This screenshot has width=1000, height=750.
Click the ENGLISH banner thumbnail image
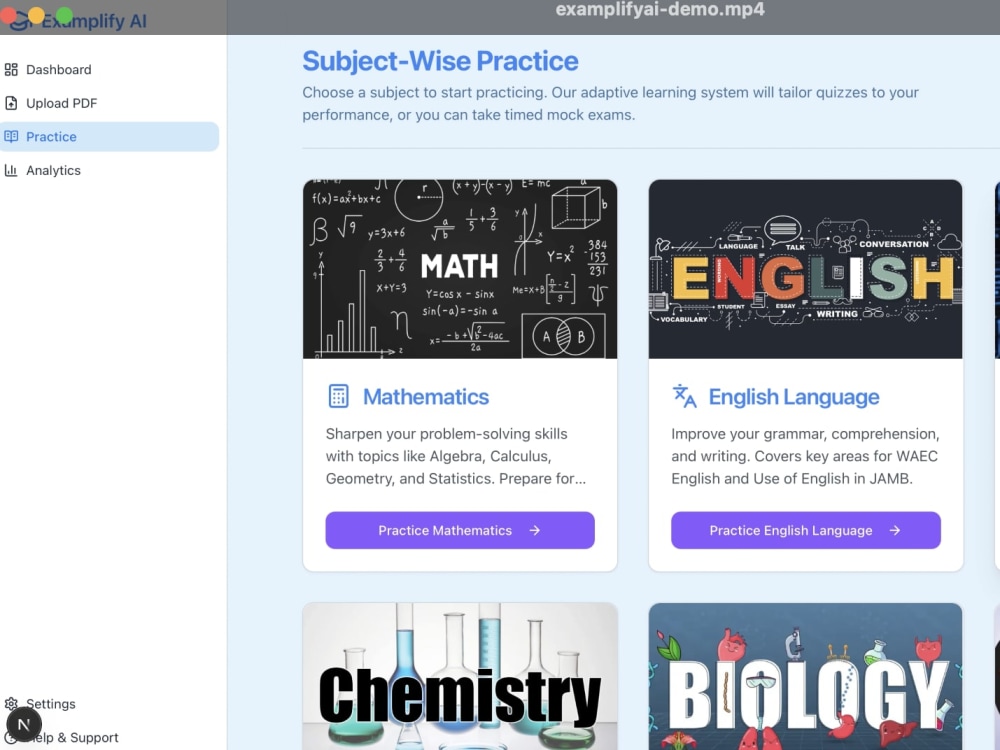click(805, 269)
